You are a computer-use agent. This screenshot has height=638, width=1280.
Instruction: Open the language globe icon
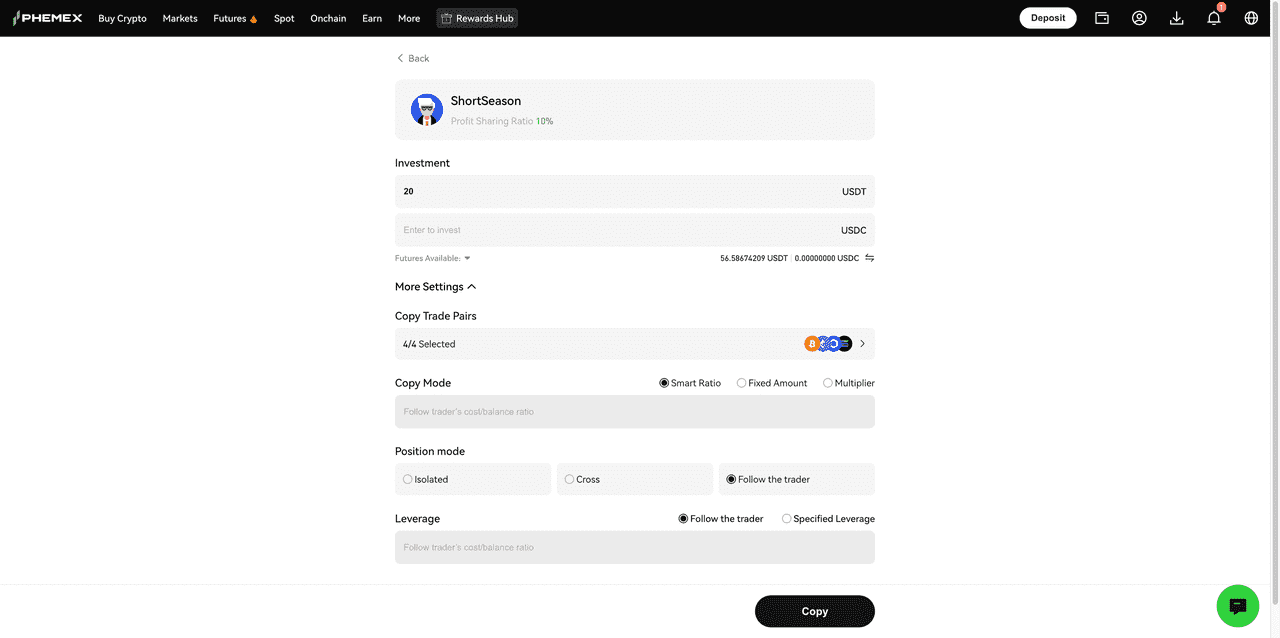[x=1251, y=18]
